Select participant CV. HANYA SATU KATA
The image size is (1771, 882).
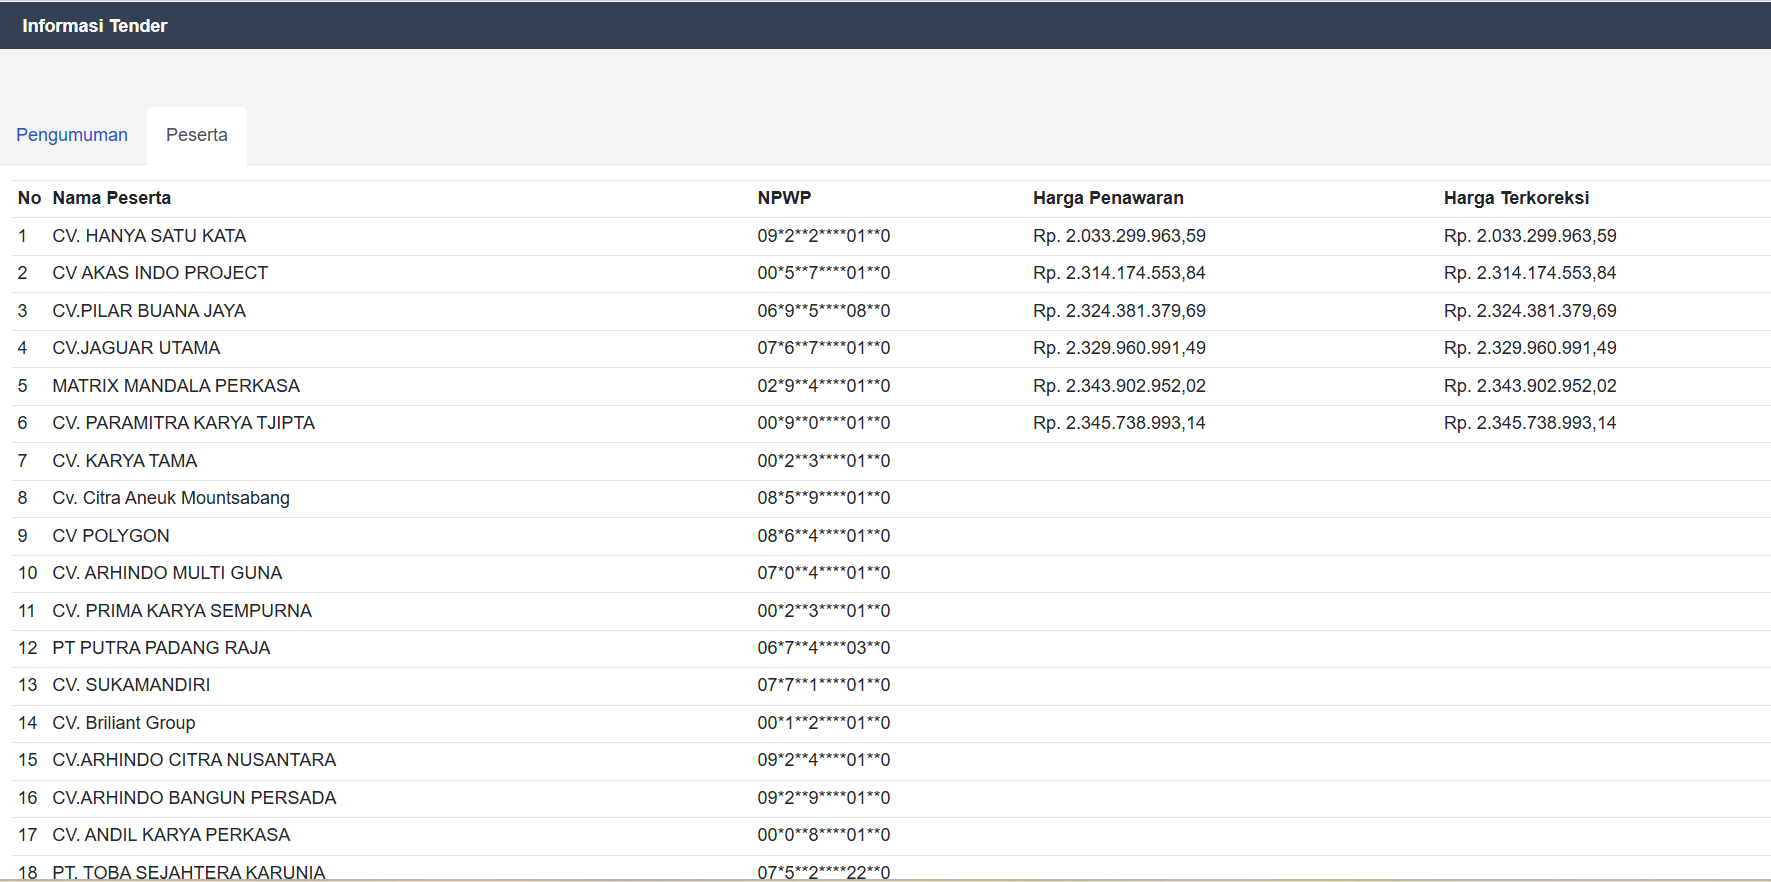click(x=149, y=236)
